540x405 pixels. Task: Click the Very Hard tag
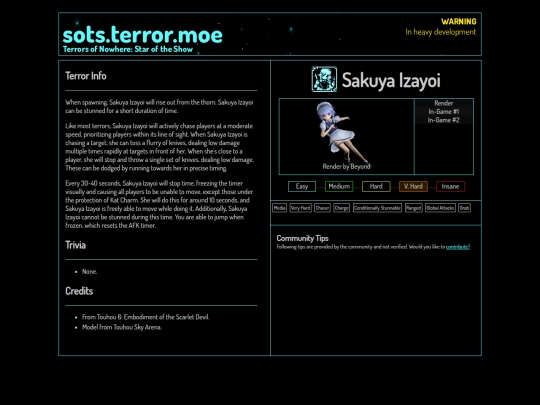point(301,208)
